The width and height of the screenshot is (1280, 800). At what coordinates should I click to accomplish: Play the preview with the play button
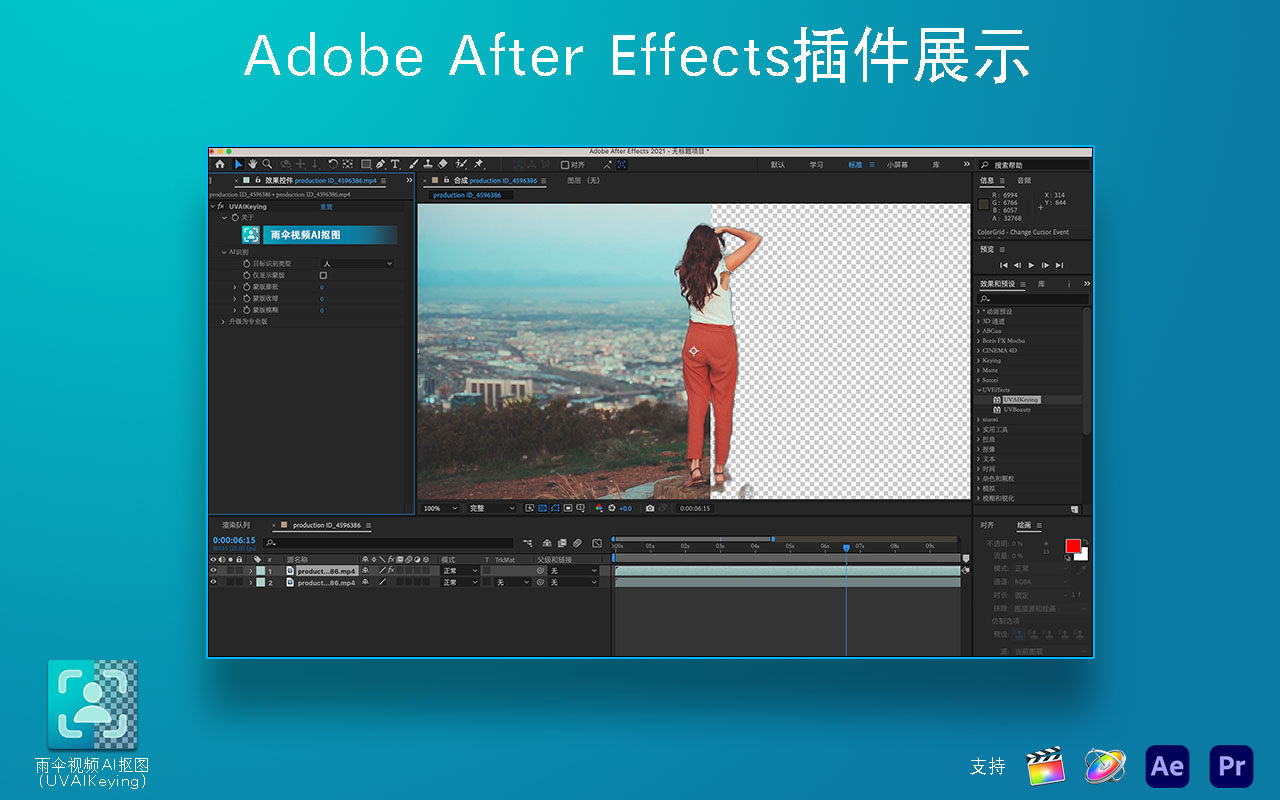(1031, 265)
